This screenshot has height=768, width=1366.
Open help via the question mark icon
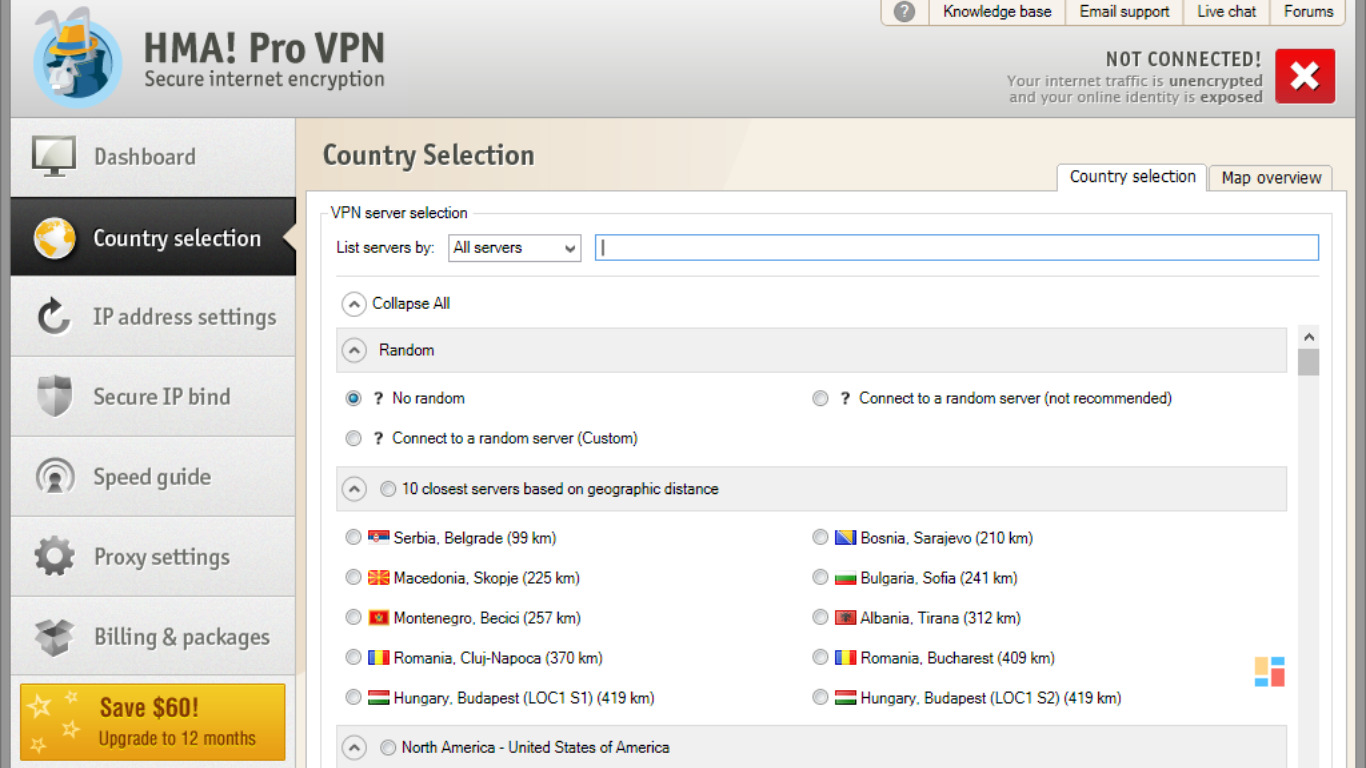click(x=904, y=12)
